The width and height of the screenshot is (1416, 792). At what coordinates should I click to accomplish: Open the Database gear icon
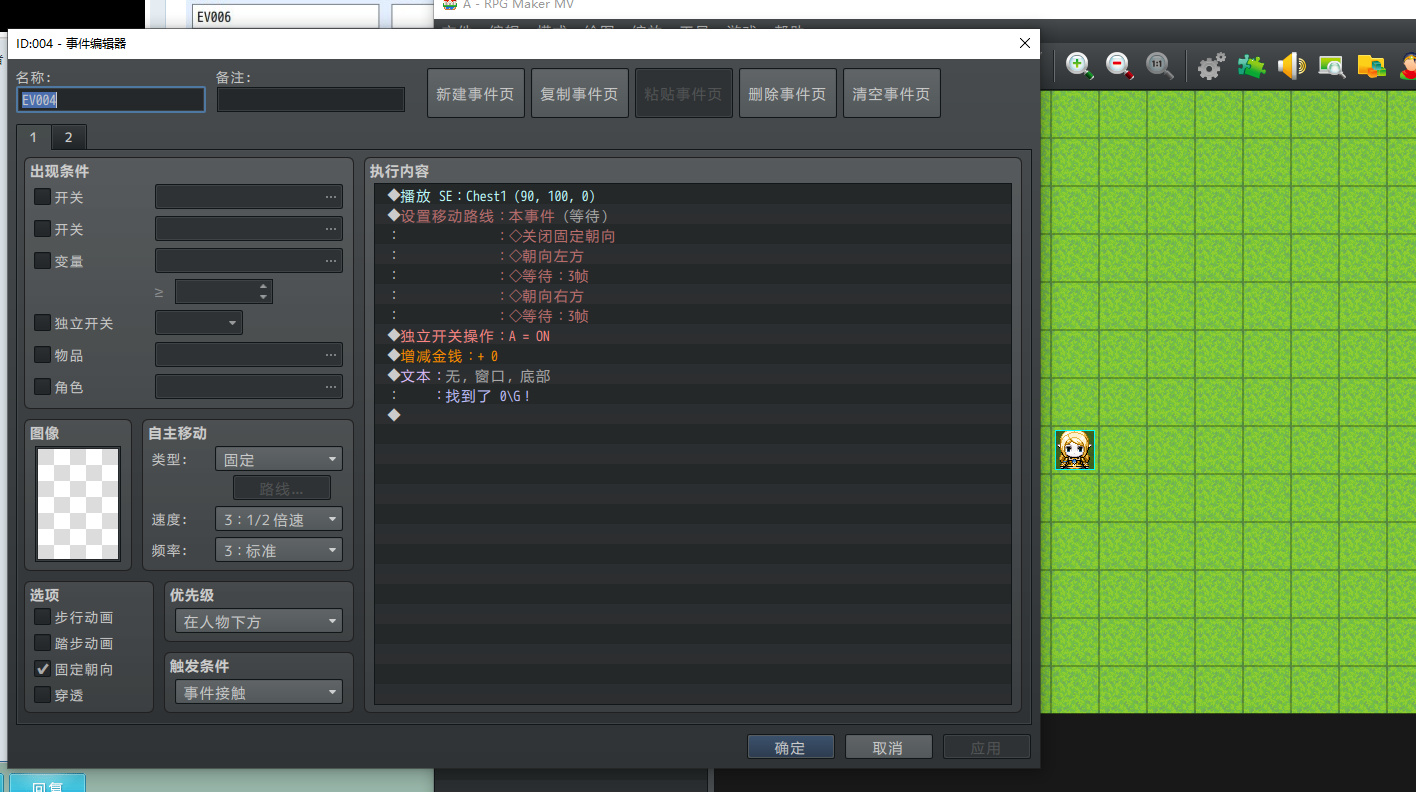point(1211,66)
